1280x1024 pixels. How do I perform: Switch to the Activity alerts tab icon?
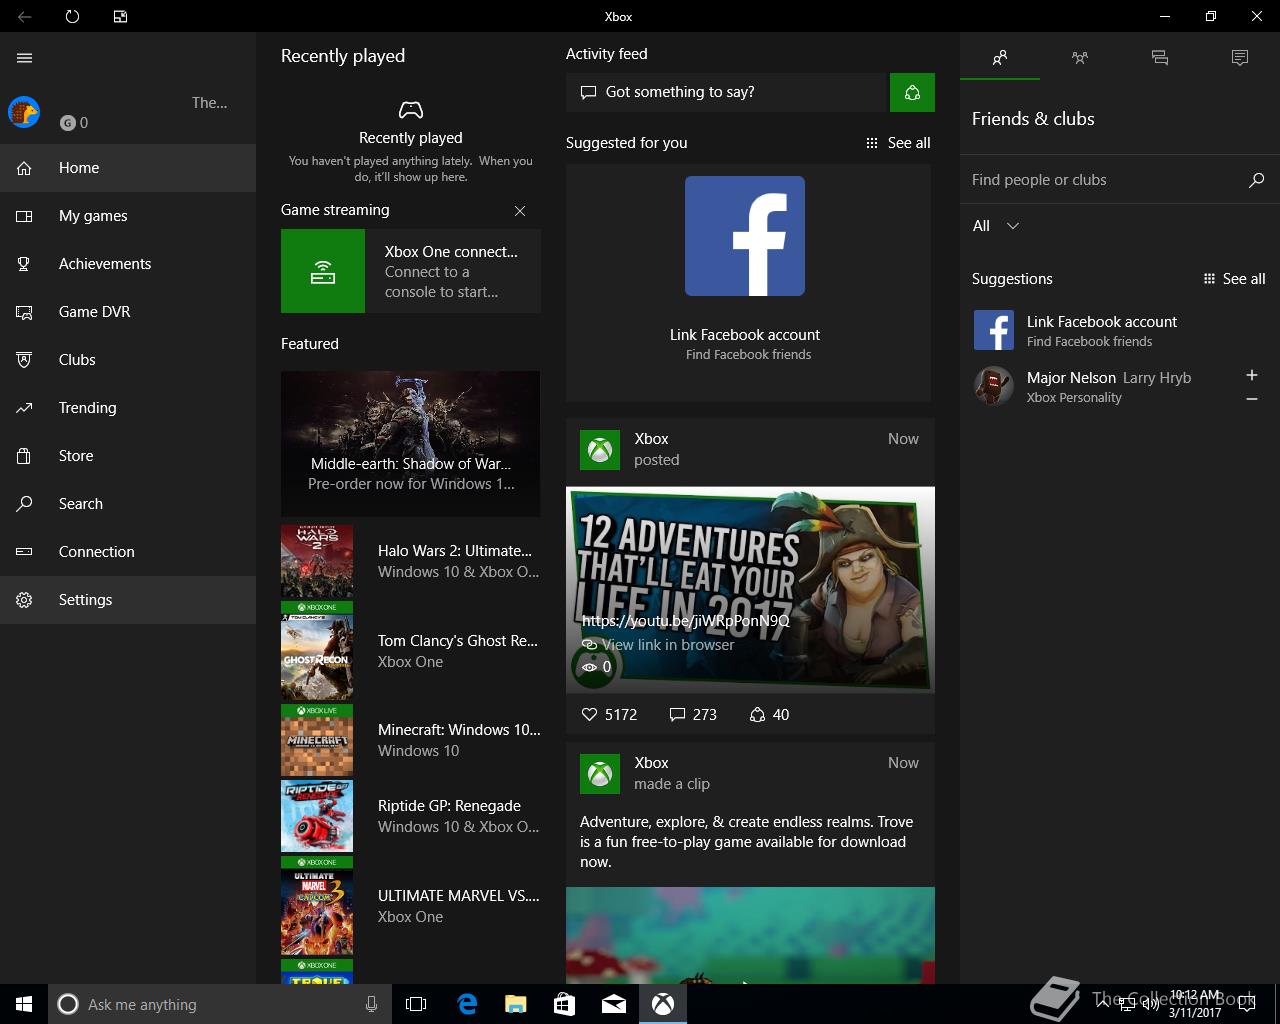1240,58
